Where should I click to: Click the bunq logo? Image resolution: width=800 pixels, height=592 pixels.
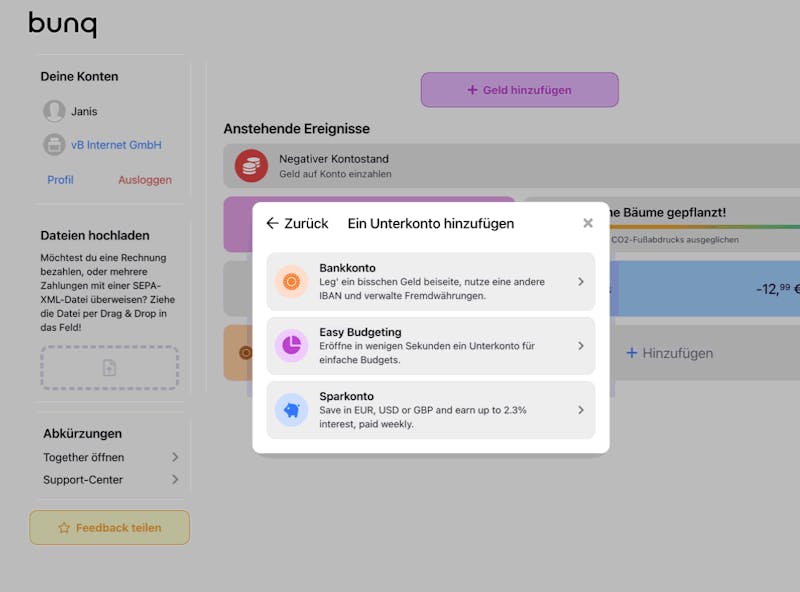(62, 24)
